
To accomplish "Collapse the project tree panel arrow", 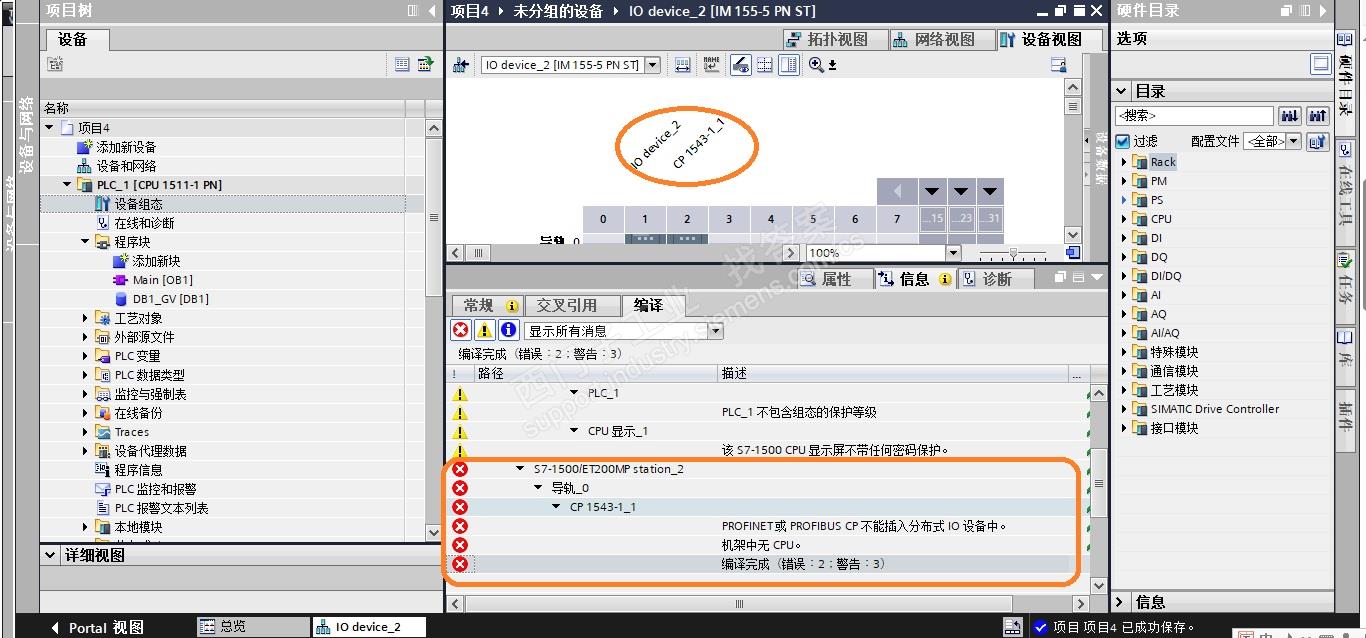I will (432, 10).
